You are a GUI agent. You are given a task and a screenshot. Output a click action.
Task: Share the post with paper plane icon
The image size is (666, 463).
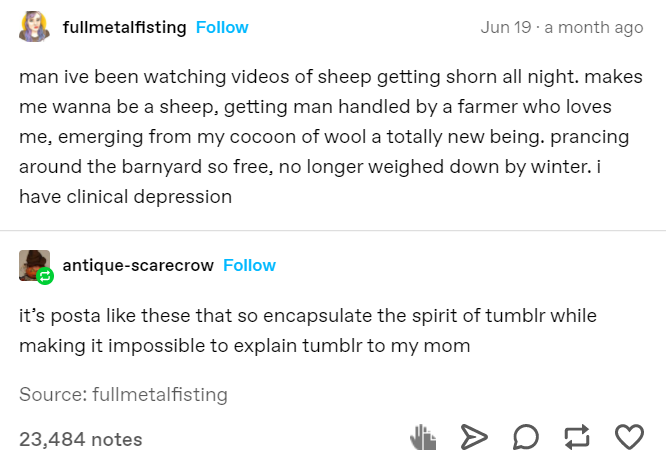(472, 437)
